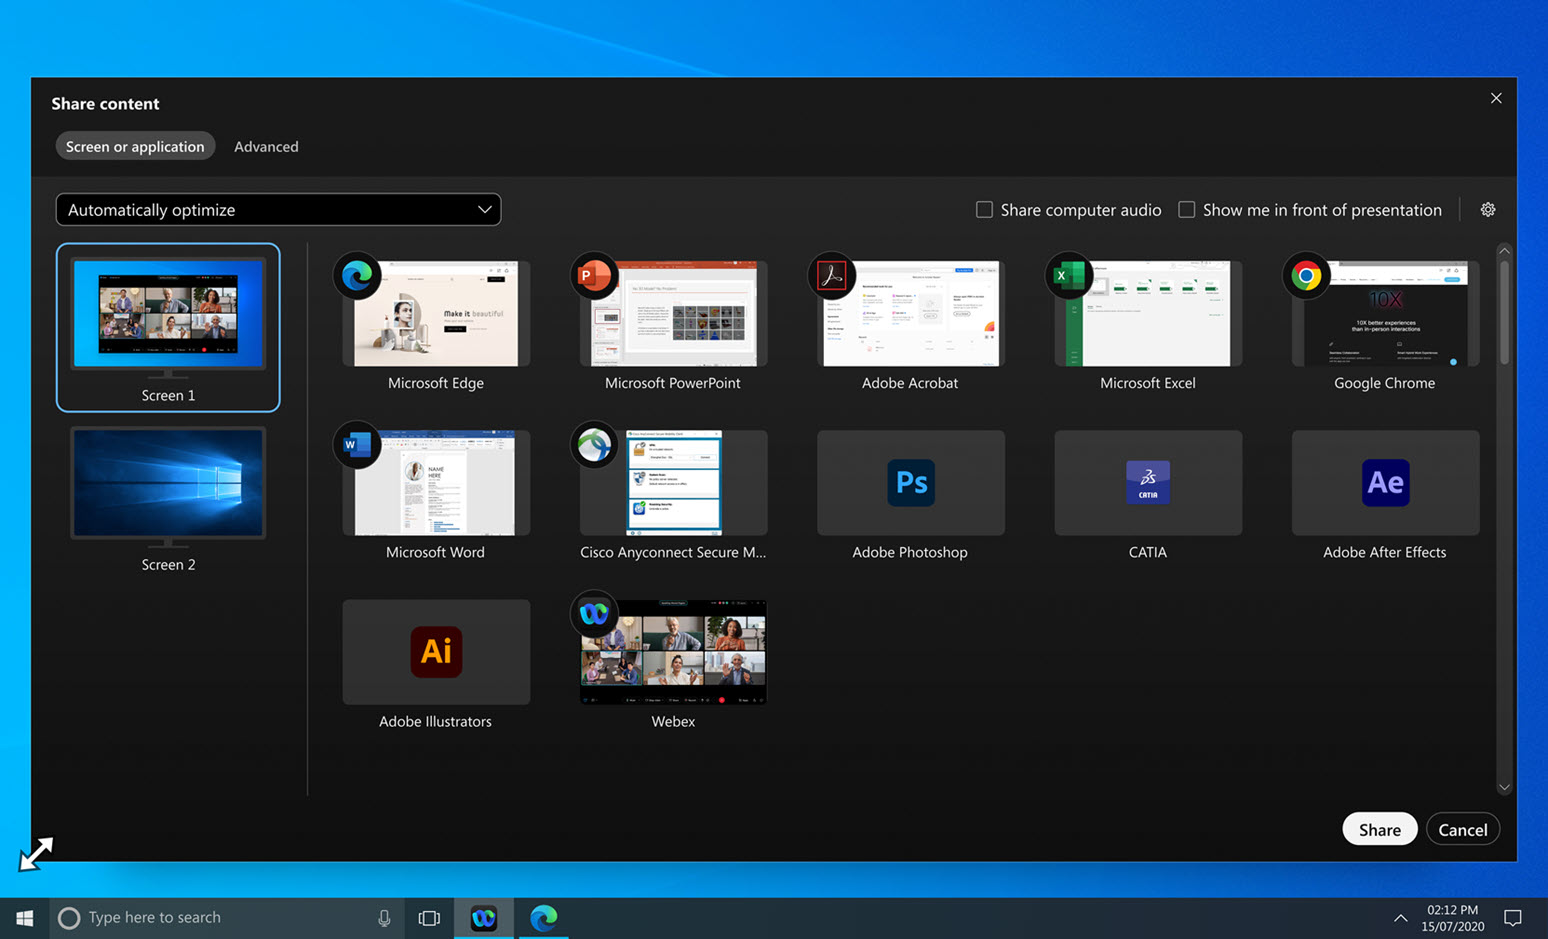Choose the CATIA application icon
The height and width of the screenshot is (939, 1548).
pos(1148,483)
